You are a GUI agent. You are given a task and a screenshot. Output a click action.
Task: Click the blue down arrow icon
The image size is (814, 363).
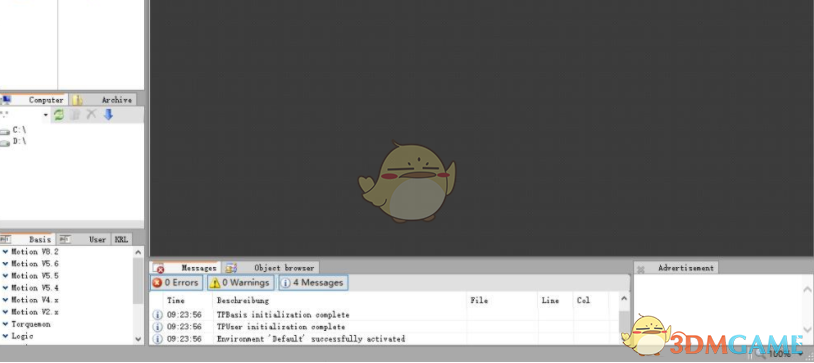coord(108,115)
